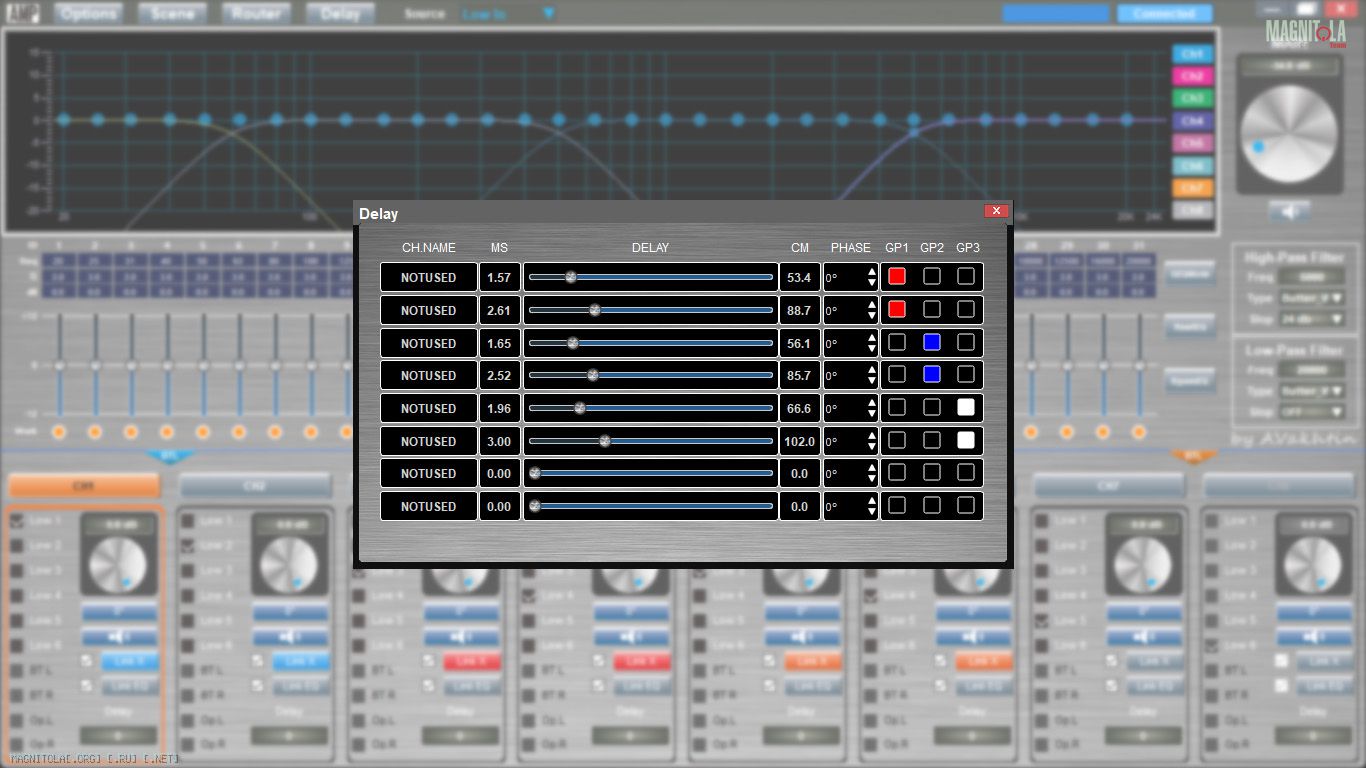Toggle Line 1 checkbox in CH1 strip
Viewport: 1366px width, 768px height.
(17, 521)
